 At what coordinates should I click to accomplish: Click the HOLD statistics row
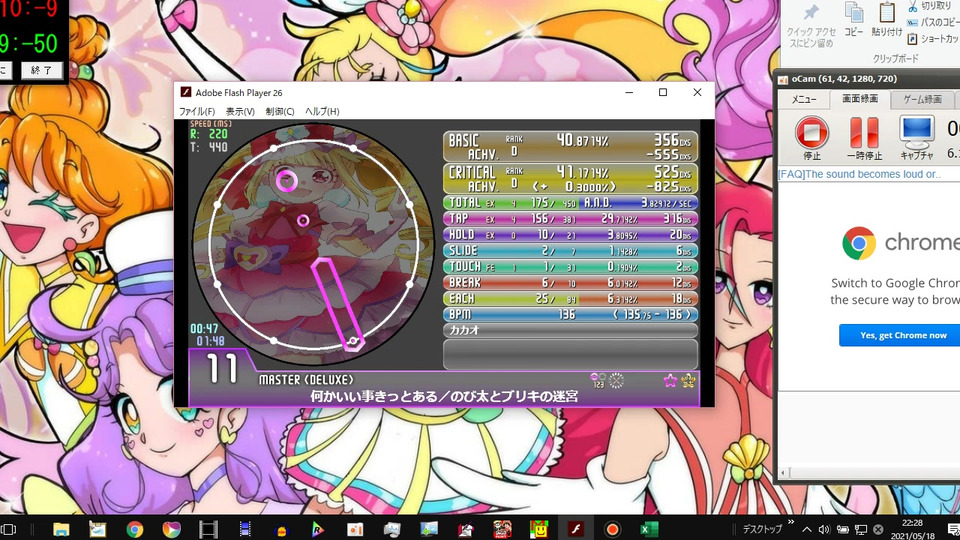pos(570,234)
